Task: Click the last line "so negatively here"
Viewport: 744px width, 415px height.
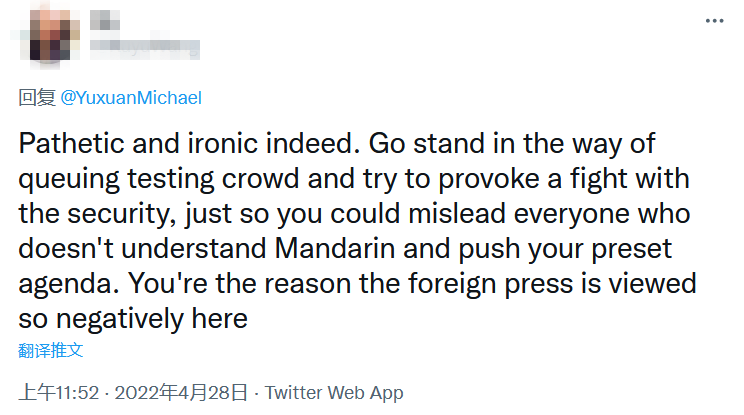Action: [132, 318]
